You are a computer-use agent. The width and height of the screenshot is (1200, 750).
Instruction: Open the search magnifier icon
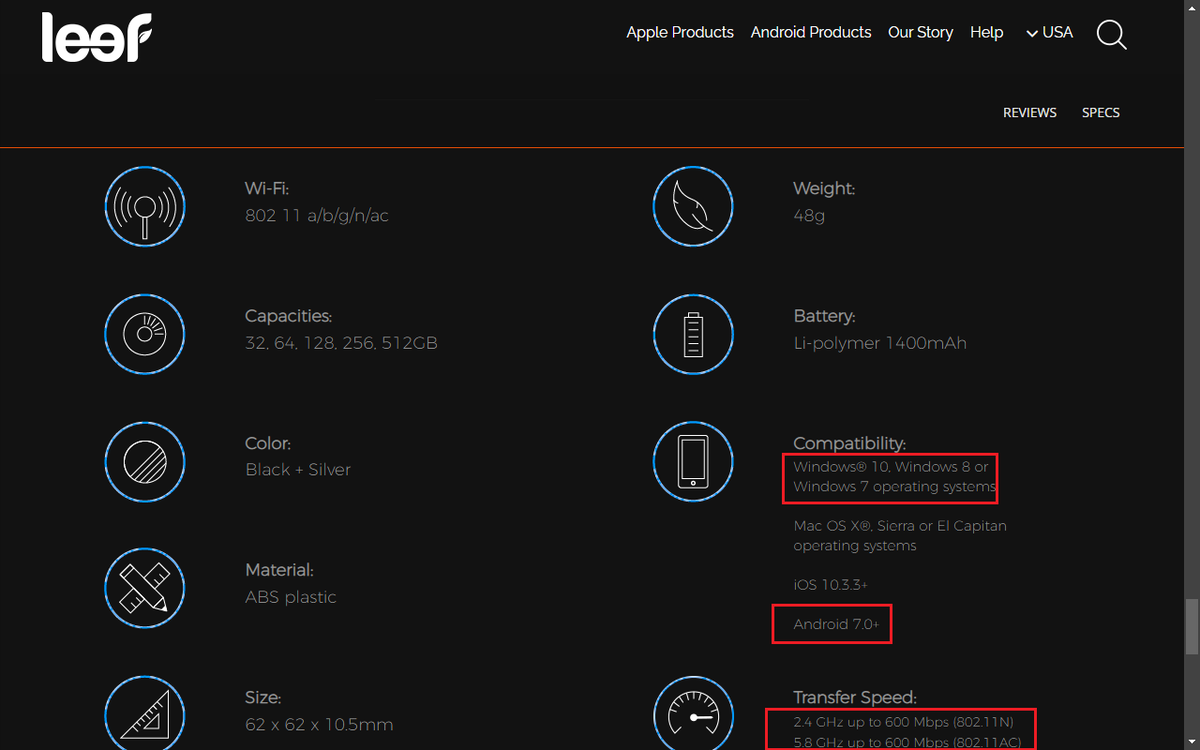pyautogui.click(x=1111, y=35)
